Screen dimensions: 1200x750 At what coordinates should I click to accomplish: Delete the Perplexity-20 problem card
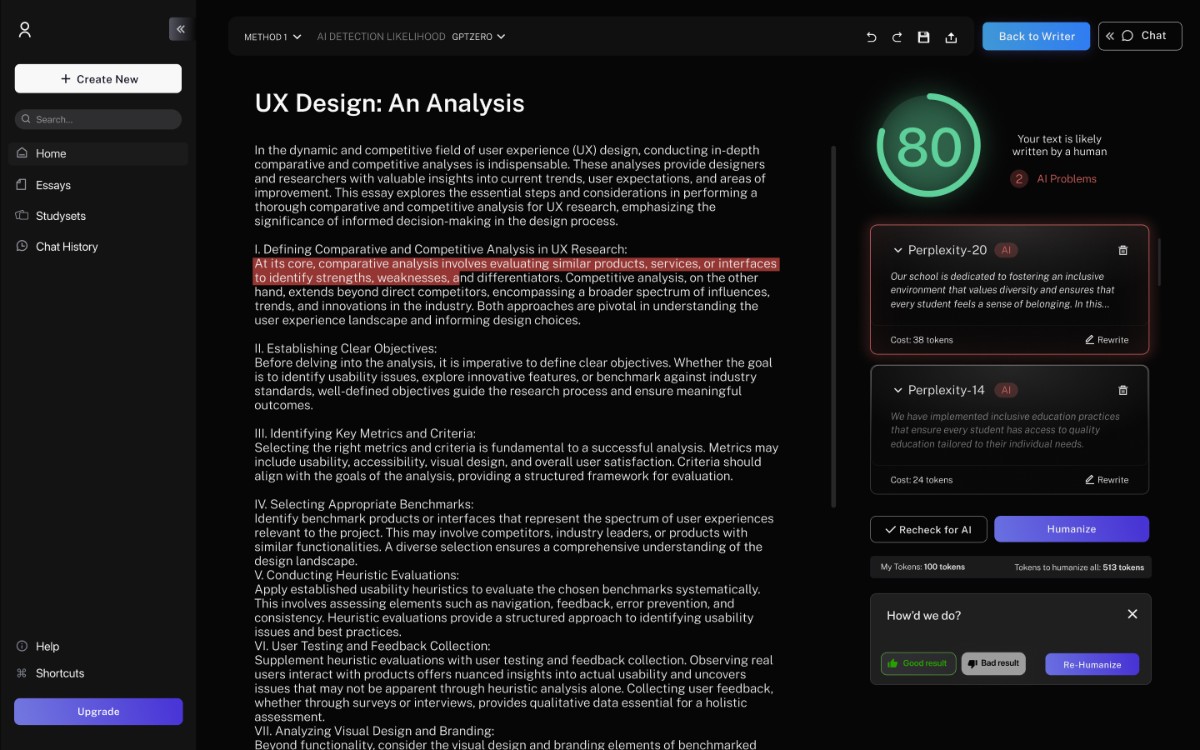coord(1123,250)
